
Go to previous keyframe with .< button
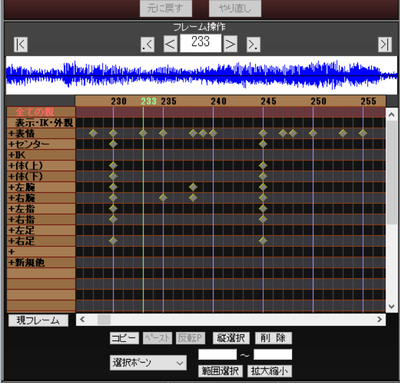147,44
